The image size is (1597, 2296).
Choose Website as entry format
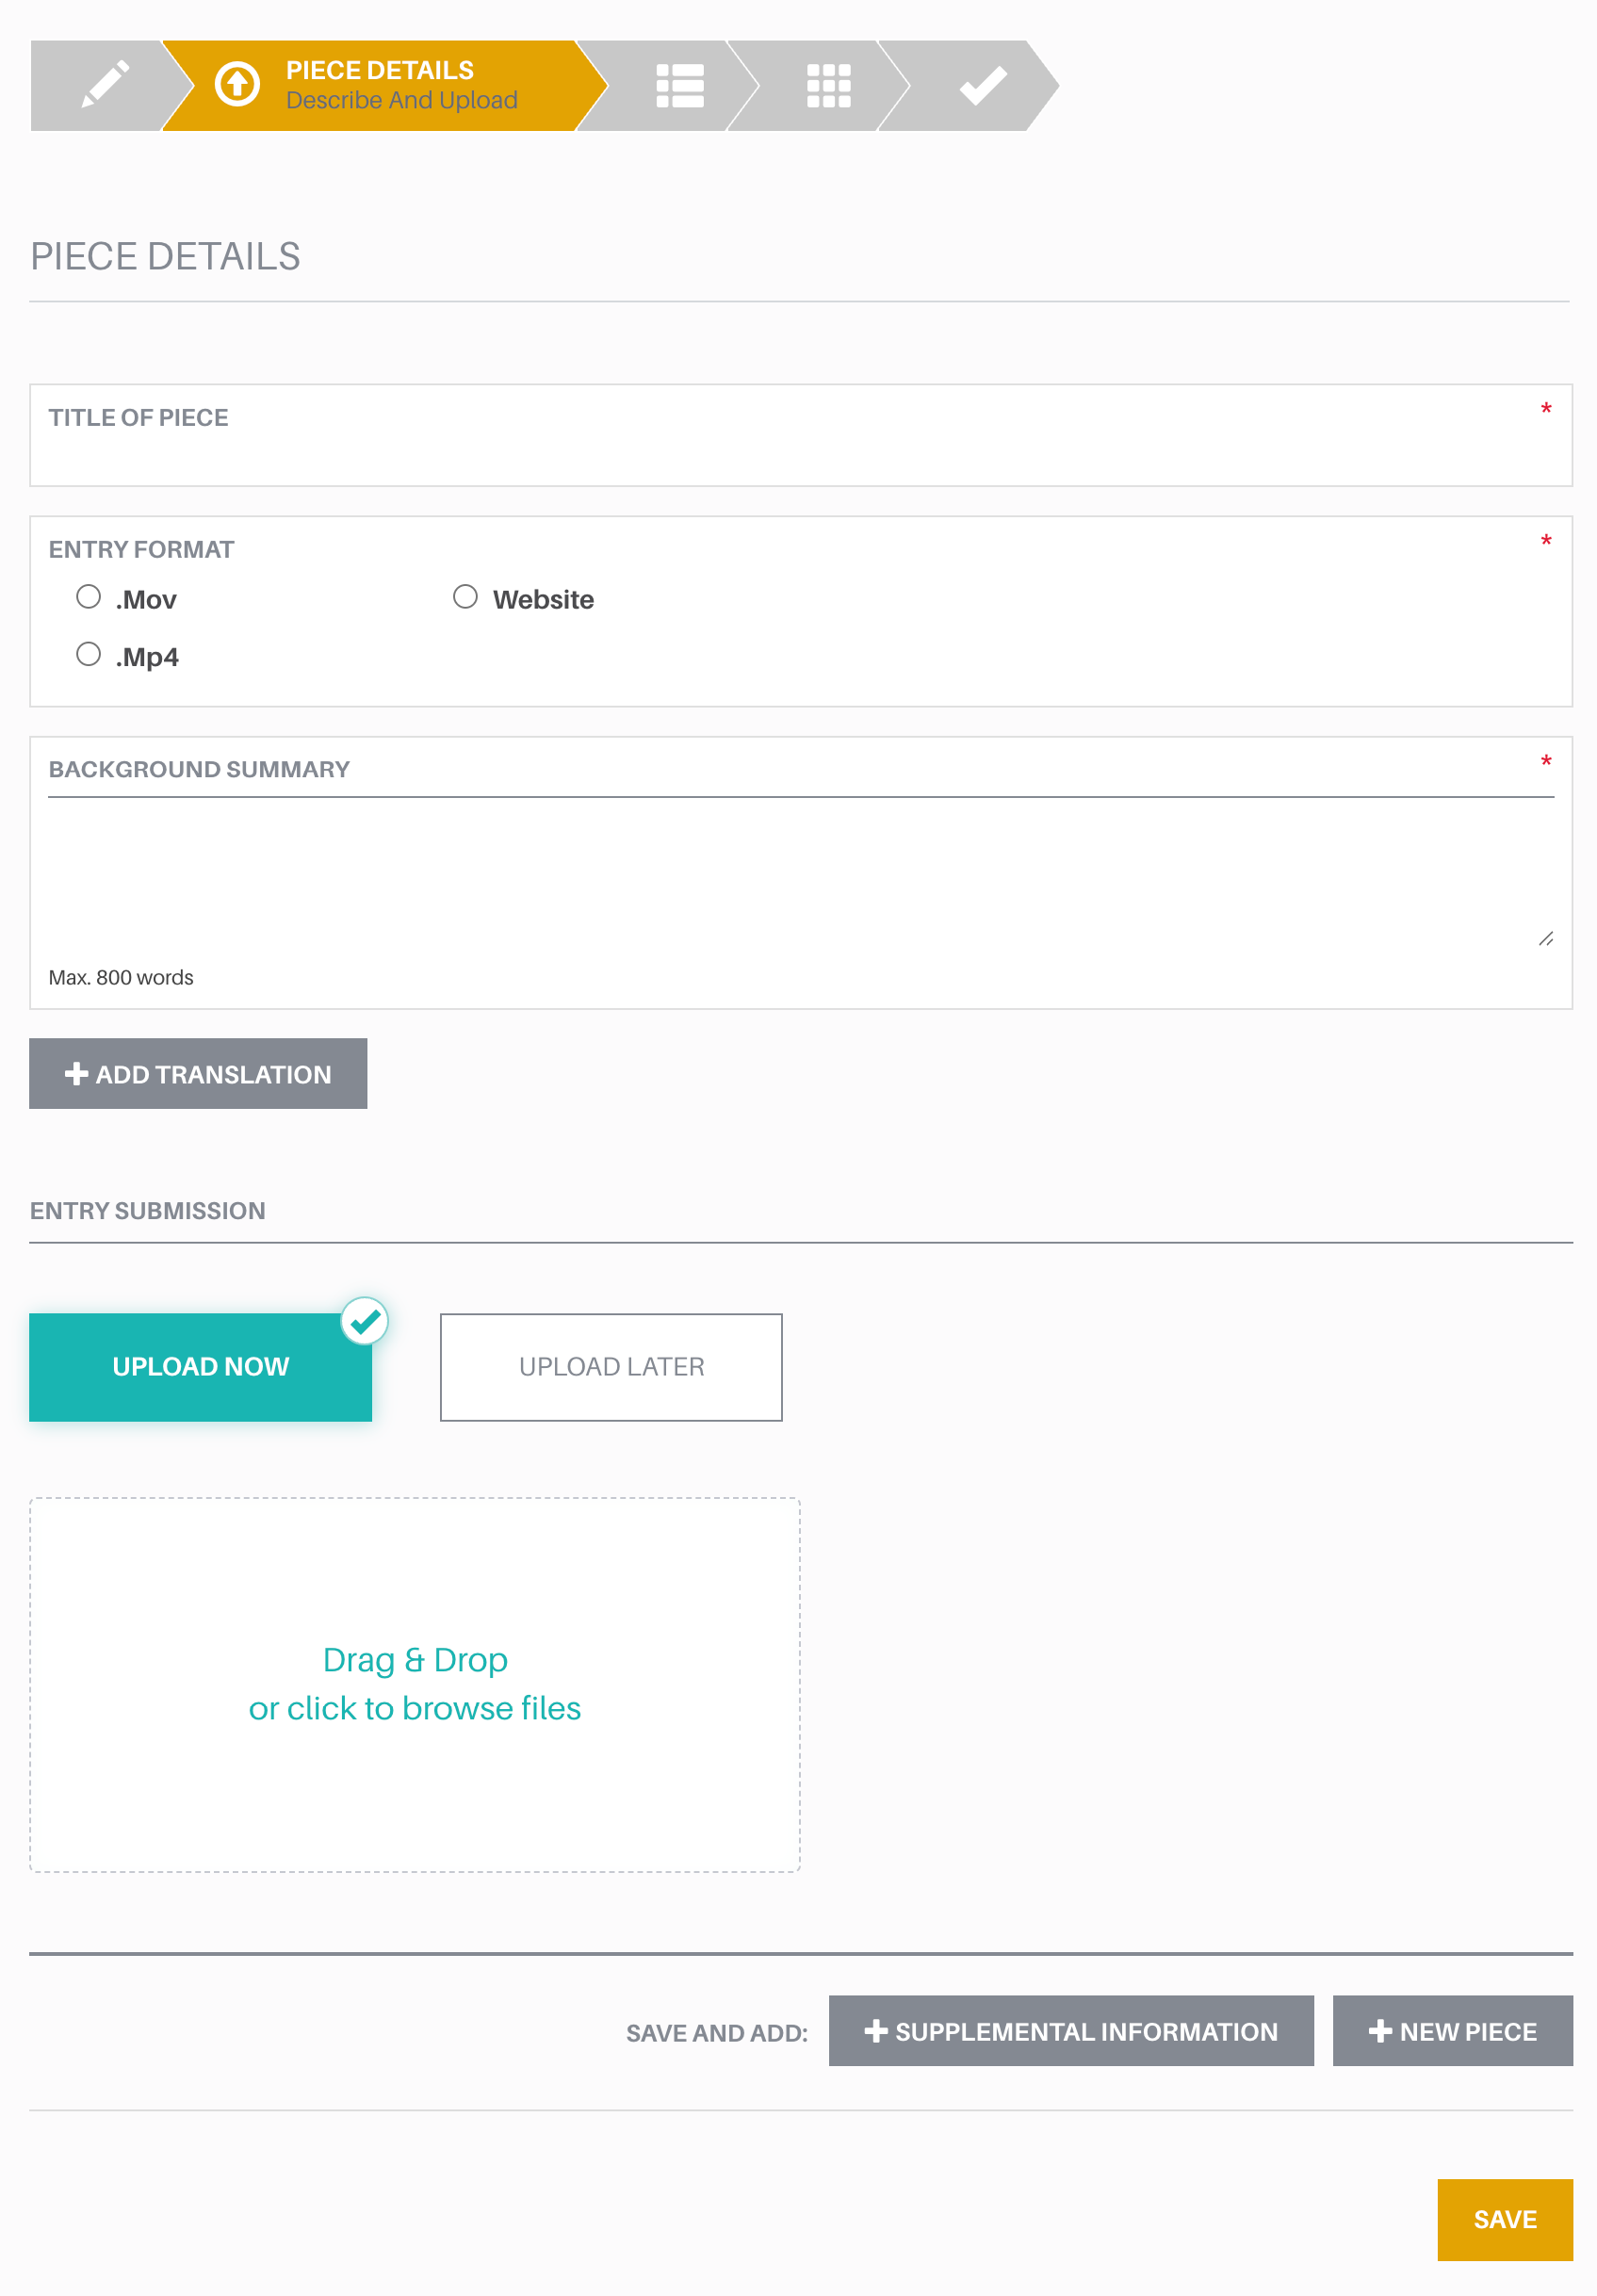click(x=465, y=597)
